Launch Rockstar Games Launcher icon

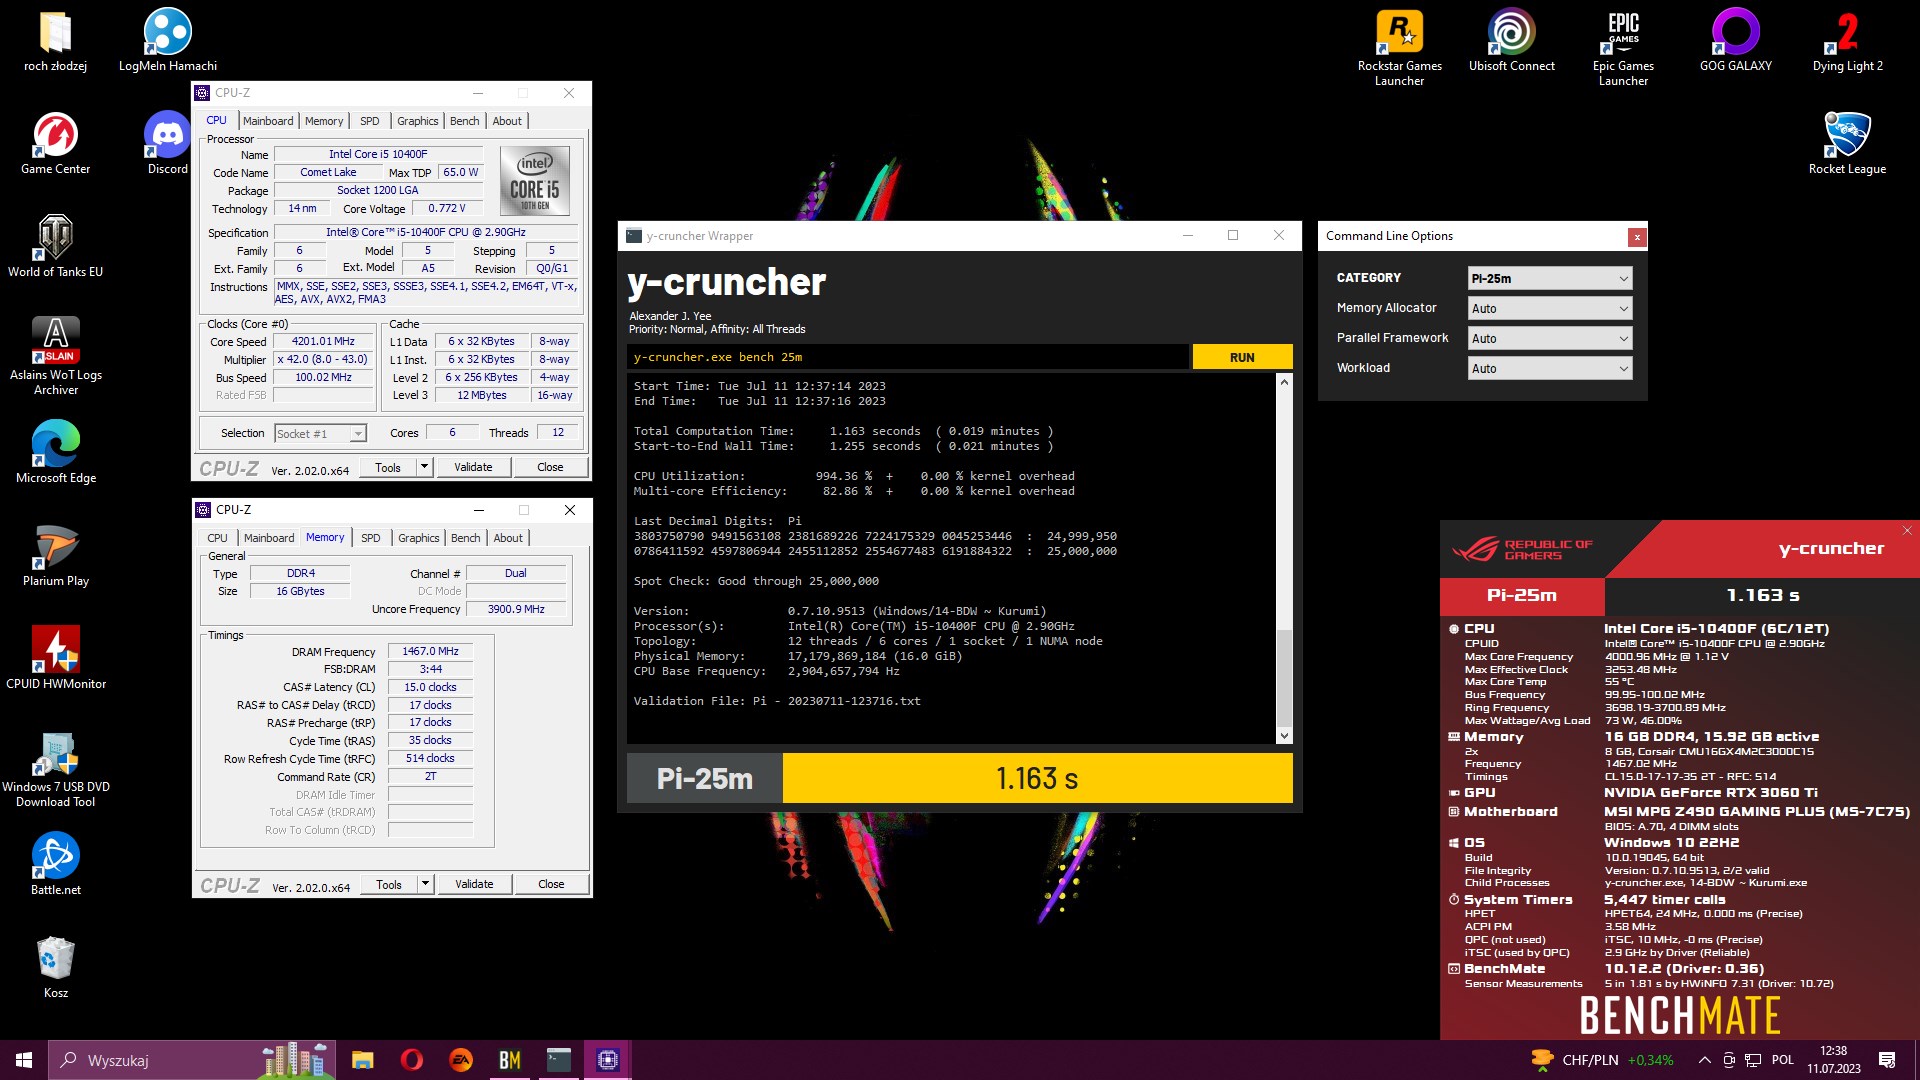point(1399,48)
